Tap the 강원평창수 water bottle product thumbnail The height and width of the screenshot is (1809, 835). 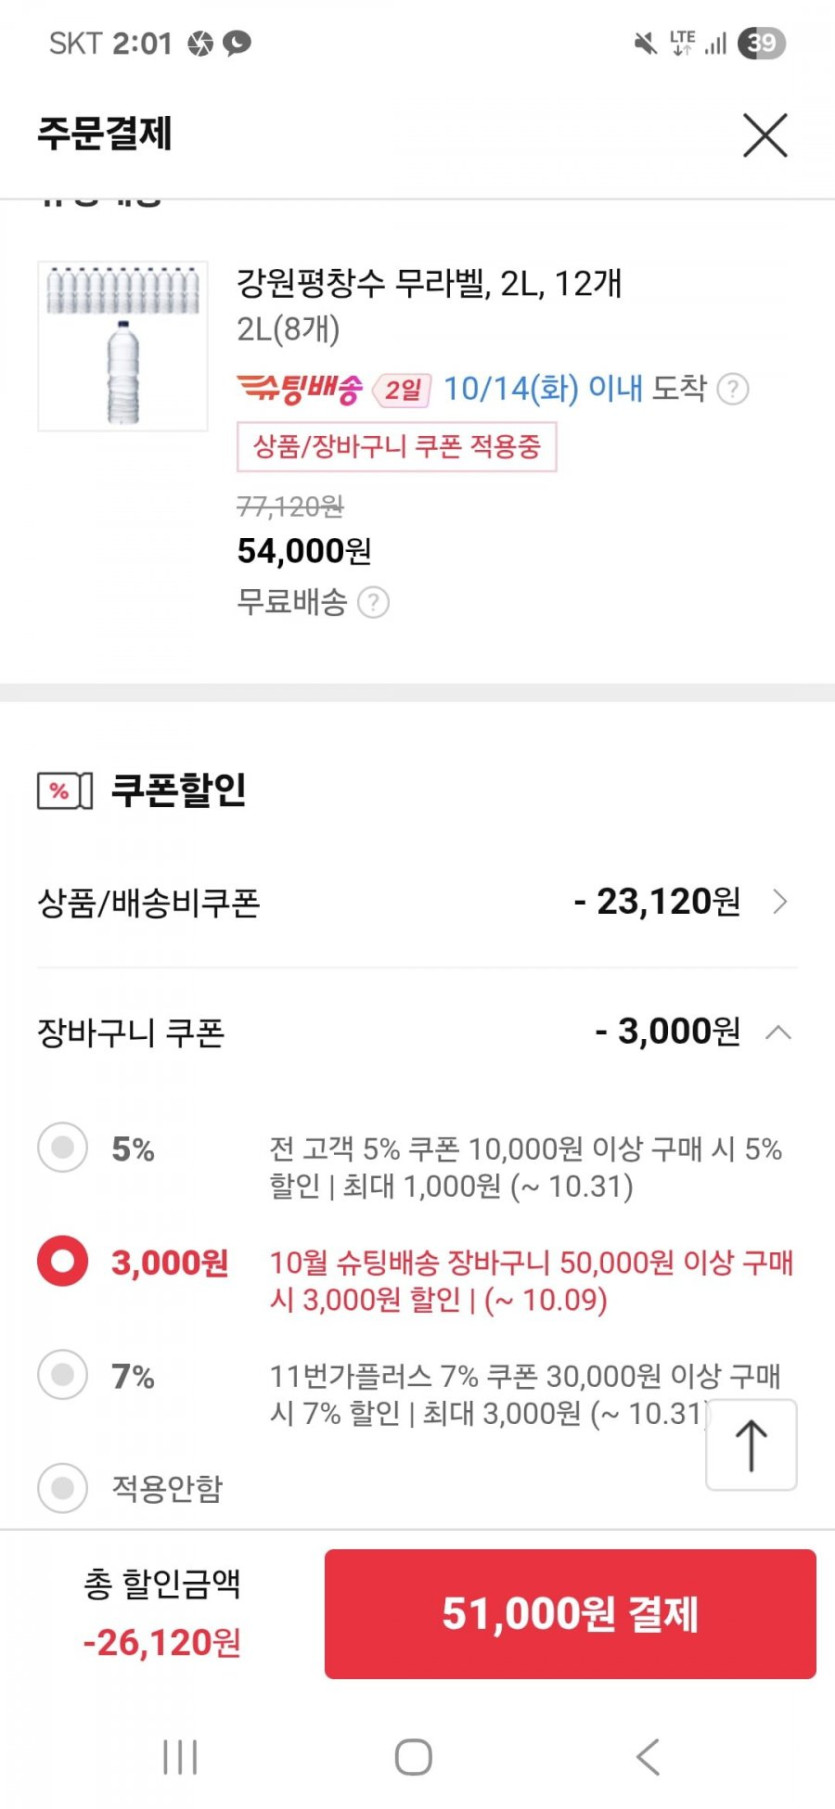pyautogui.click(x=123, y=346)
